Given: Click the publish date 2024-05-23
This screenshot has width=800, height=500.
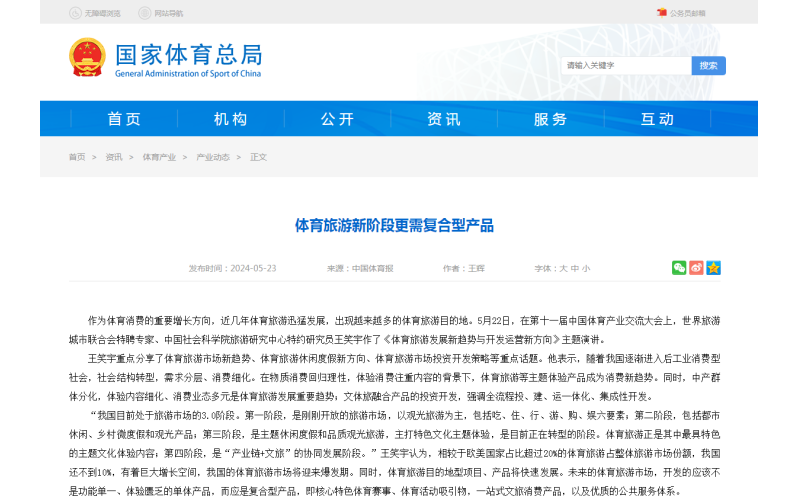Looking at the screenshot, I should [253, 268].
